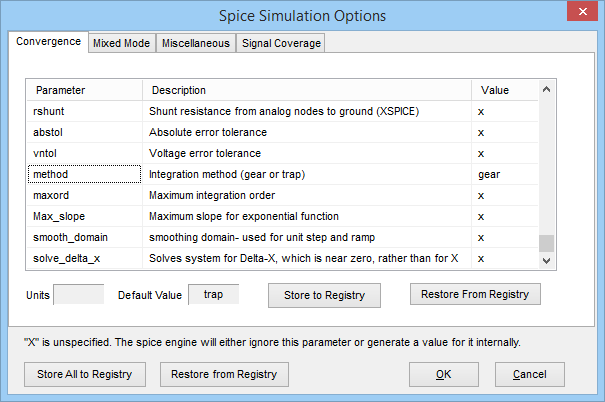Screen dimensions: 605x402
Task: Select the Signal Coverage tab
Action: coord(281,43)
